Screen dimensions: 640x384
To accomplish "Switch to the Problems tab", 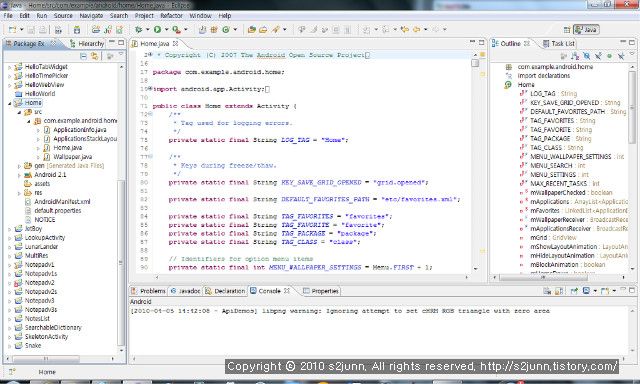I will point(148,291).
